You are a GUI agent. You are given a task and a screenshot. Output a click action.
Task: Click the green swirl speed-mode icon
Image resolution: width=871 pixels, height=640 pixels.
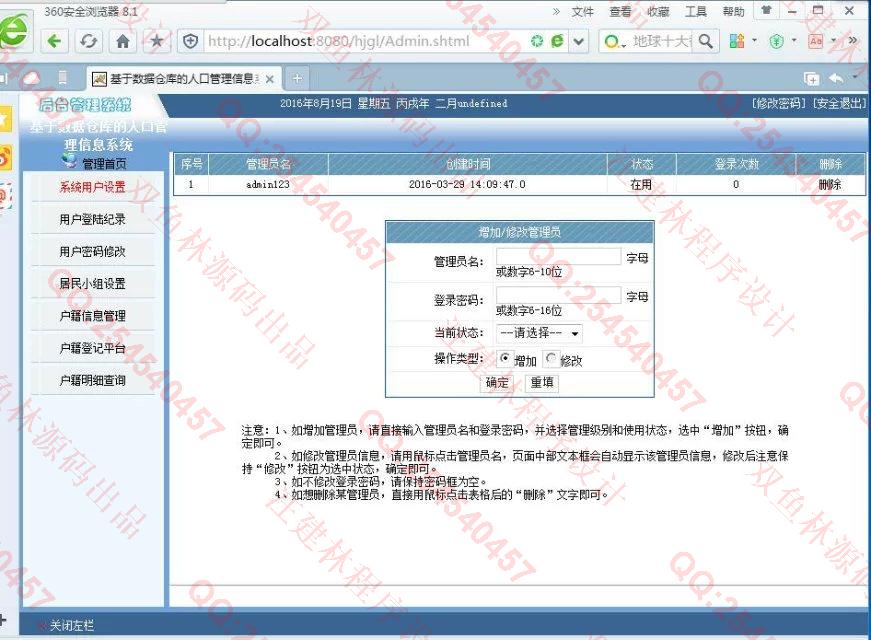point(537,41)
